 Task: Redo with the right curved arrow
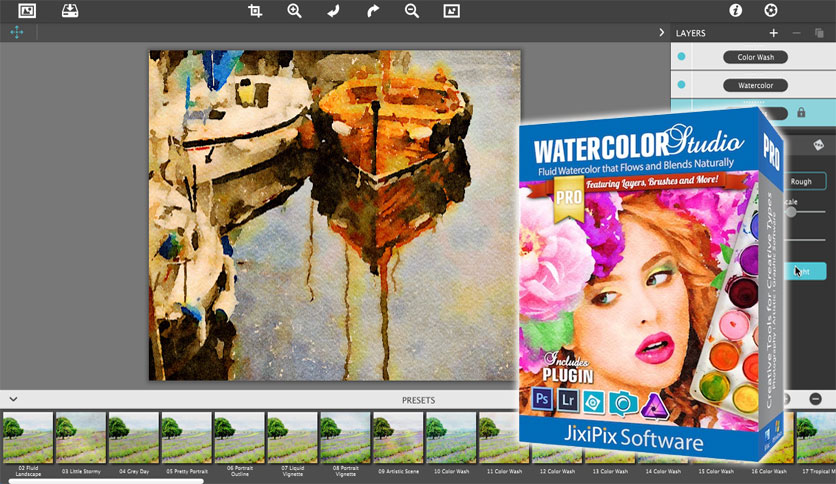[373, 11]
